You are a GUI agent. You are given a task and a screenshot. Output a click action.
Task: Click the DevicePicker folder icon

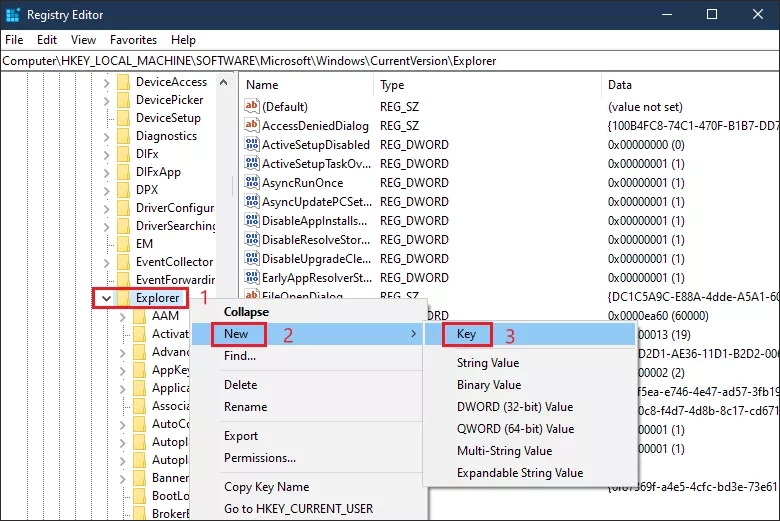(x=123, y=100)
